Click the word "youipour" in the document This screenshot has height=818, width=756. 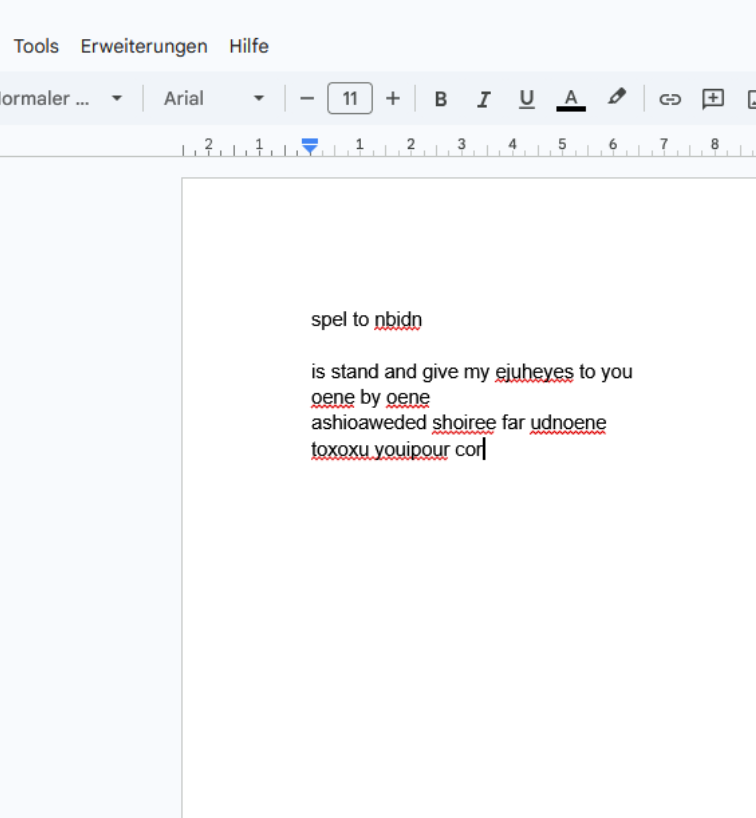[412, 450]
